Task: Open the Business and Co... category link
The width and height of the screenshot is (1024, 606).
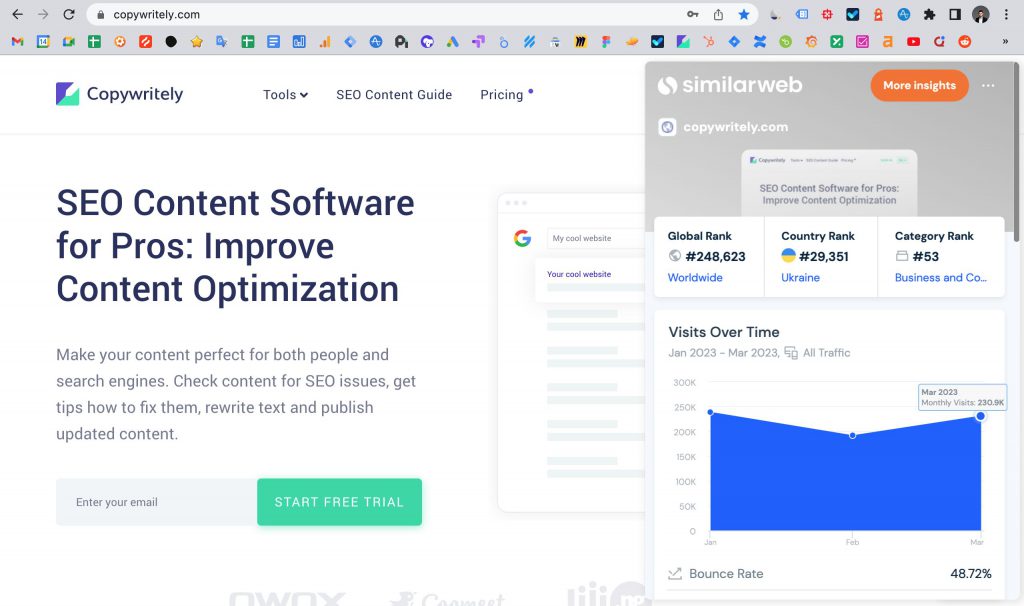Action: point(940,278)
